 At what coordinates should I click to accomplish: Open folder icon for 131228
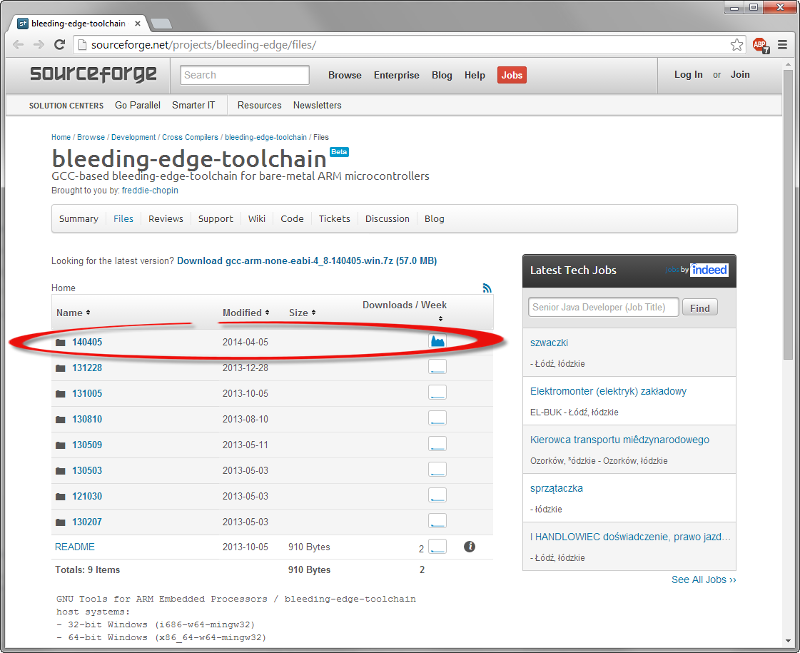pyautogui.click(x=61, y=368)
